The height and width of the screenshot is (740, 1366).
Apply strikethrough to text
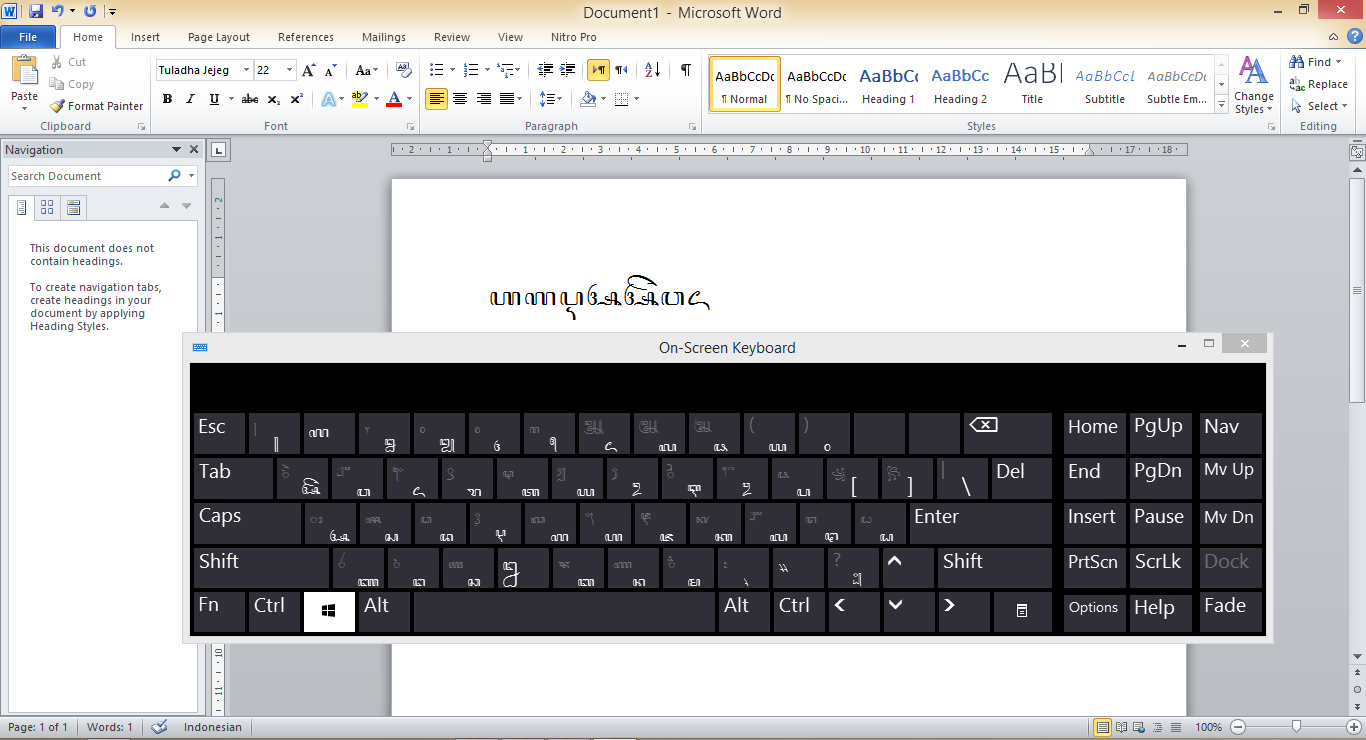(249, 98)
